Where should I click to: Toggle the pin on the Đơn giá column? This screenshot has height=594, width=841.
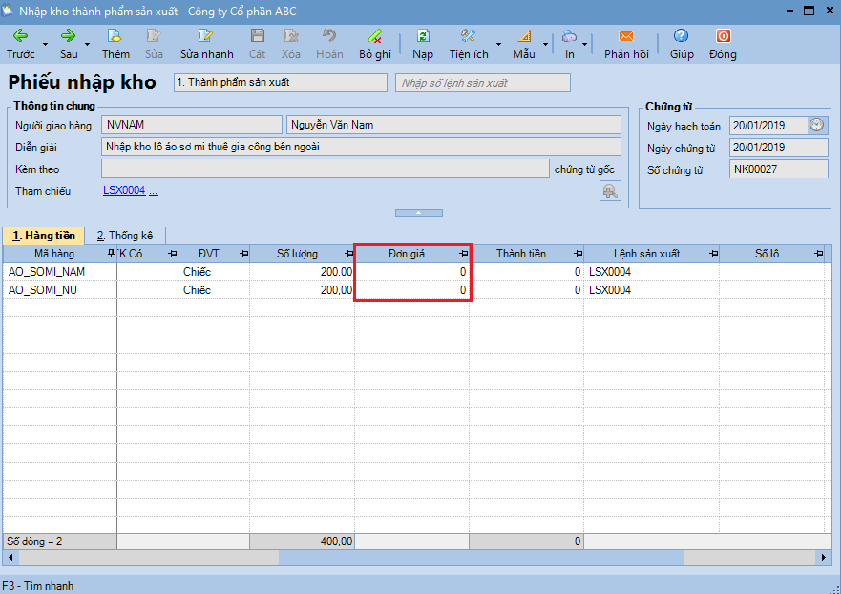click(x=463, y=254)
